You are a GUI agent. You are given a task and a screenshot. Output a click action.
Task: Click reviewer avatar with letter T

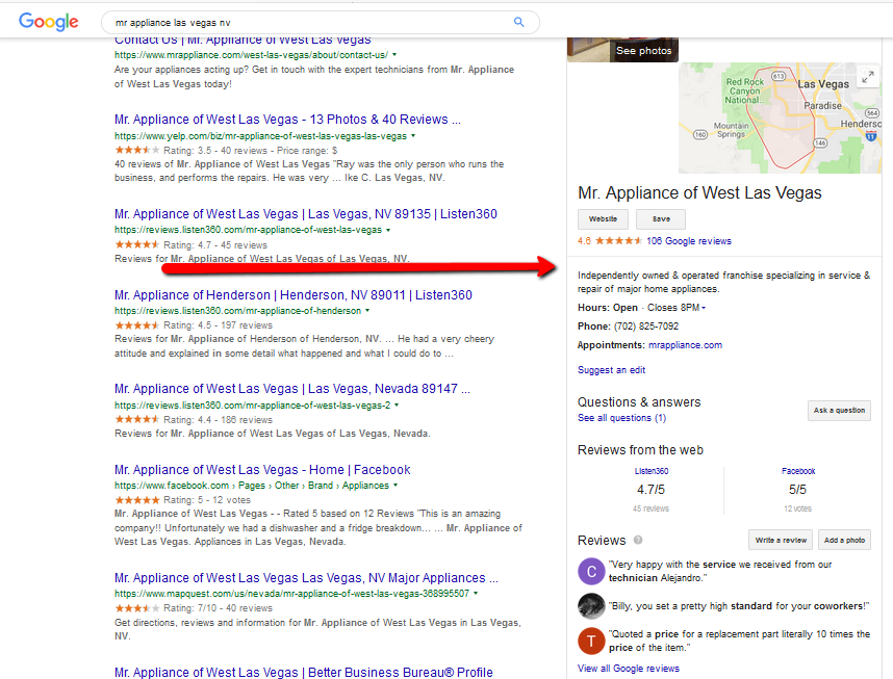pyautogui.click(x=591, y=641)
